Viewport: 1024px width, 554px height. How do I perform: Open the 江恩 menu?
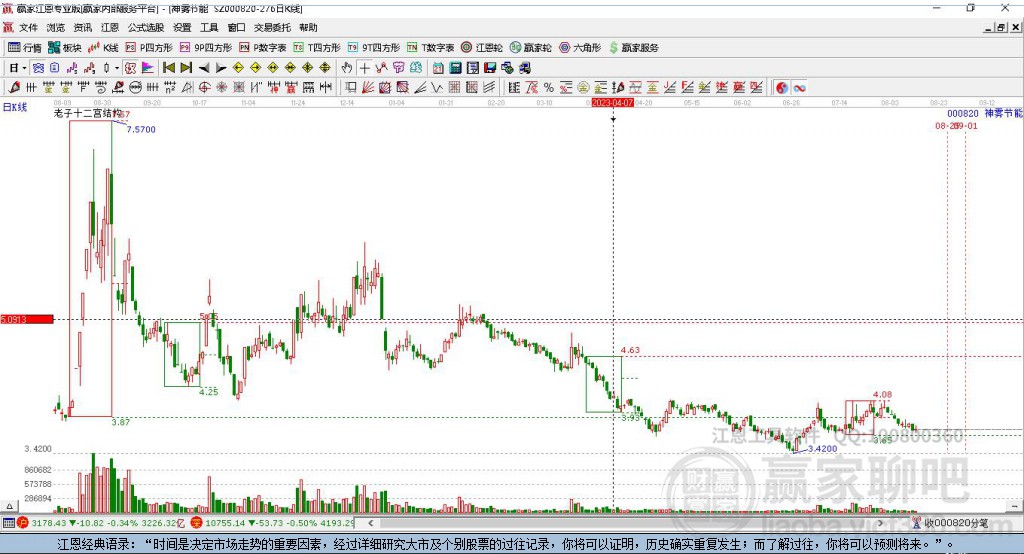(110, 27)
